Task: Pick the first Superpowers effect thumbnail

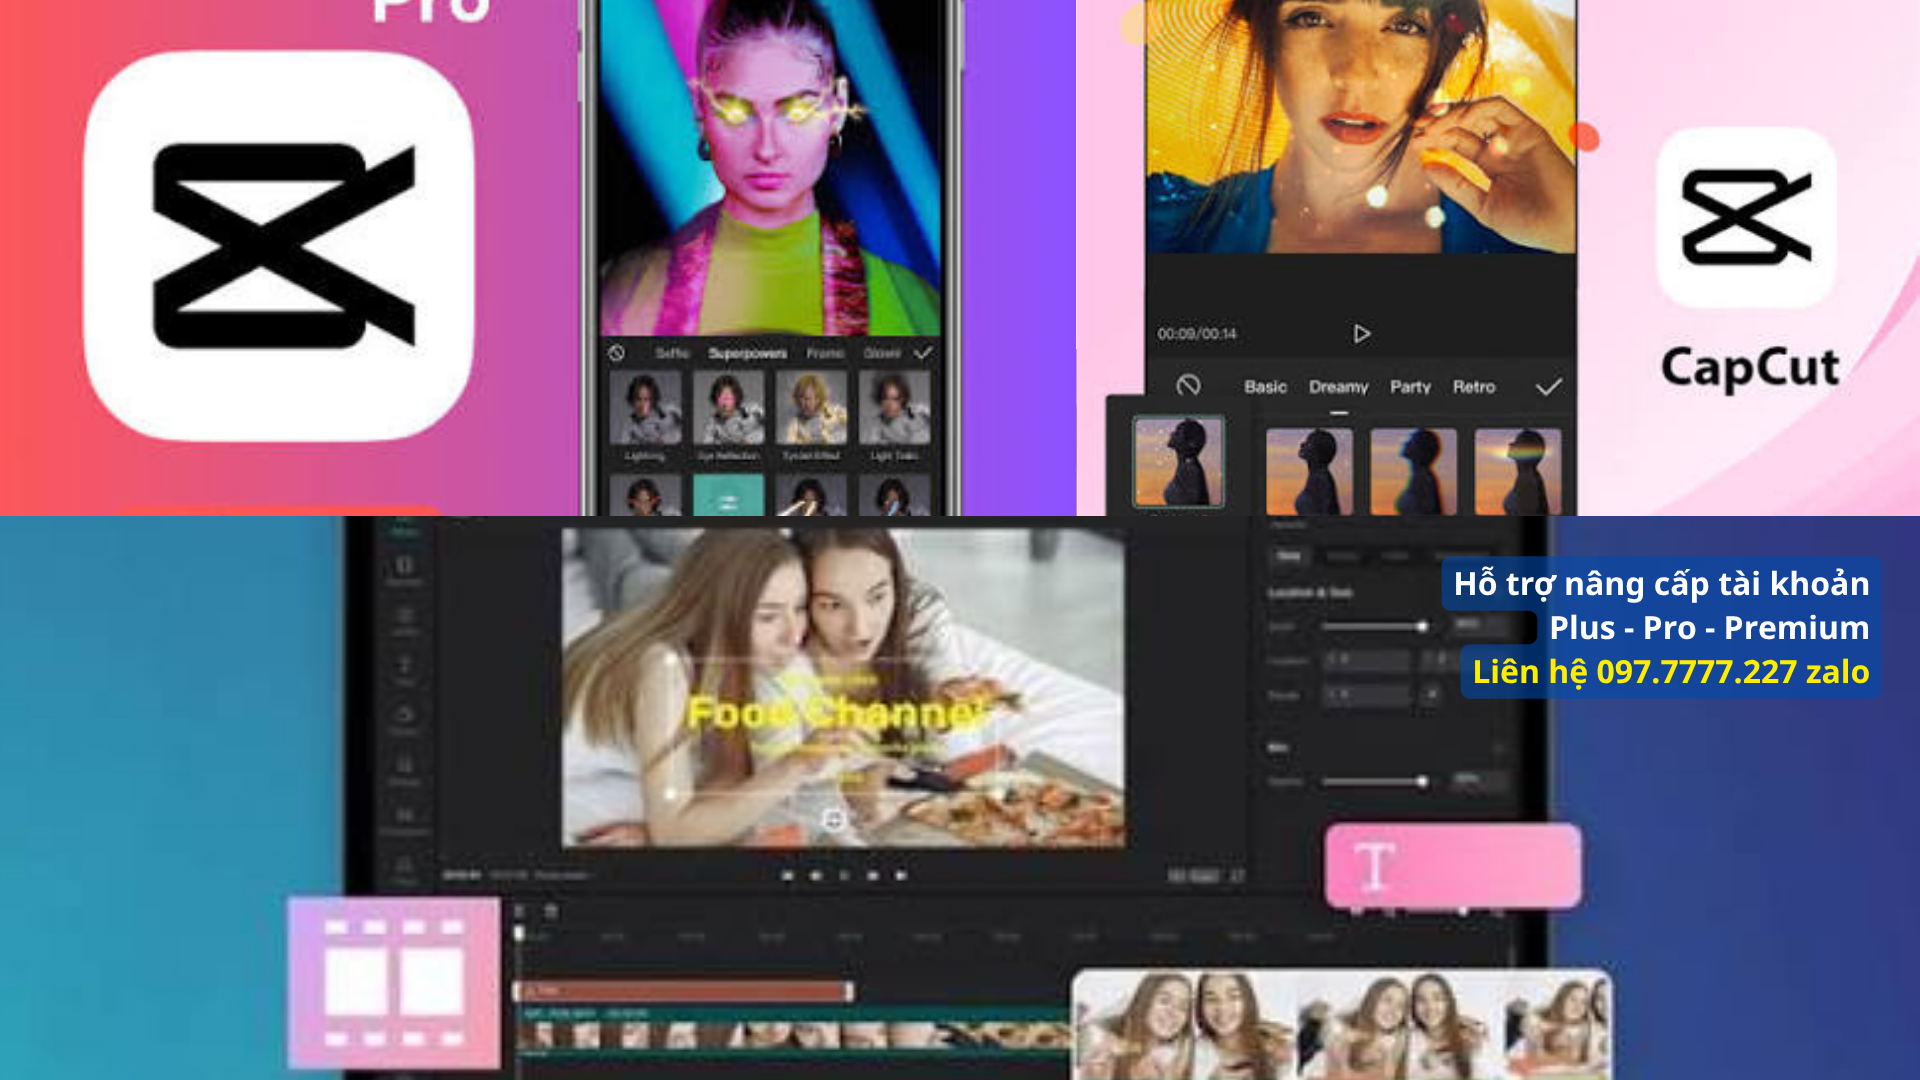Action: pyautogui.click(x=645, y=408)
